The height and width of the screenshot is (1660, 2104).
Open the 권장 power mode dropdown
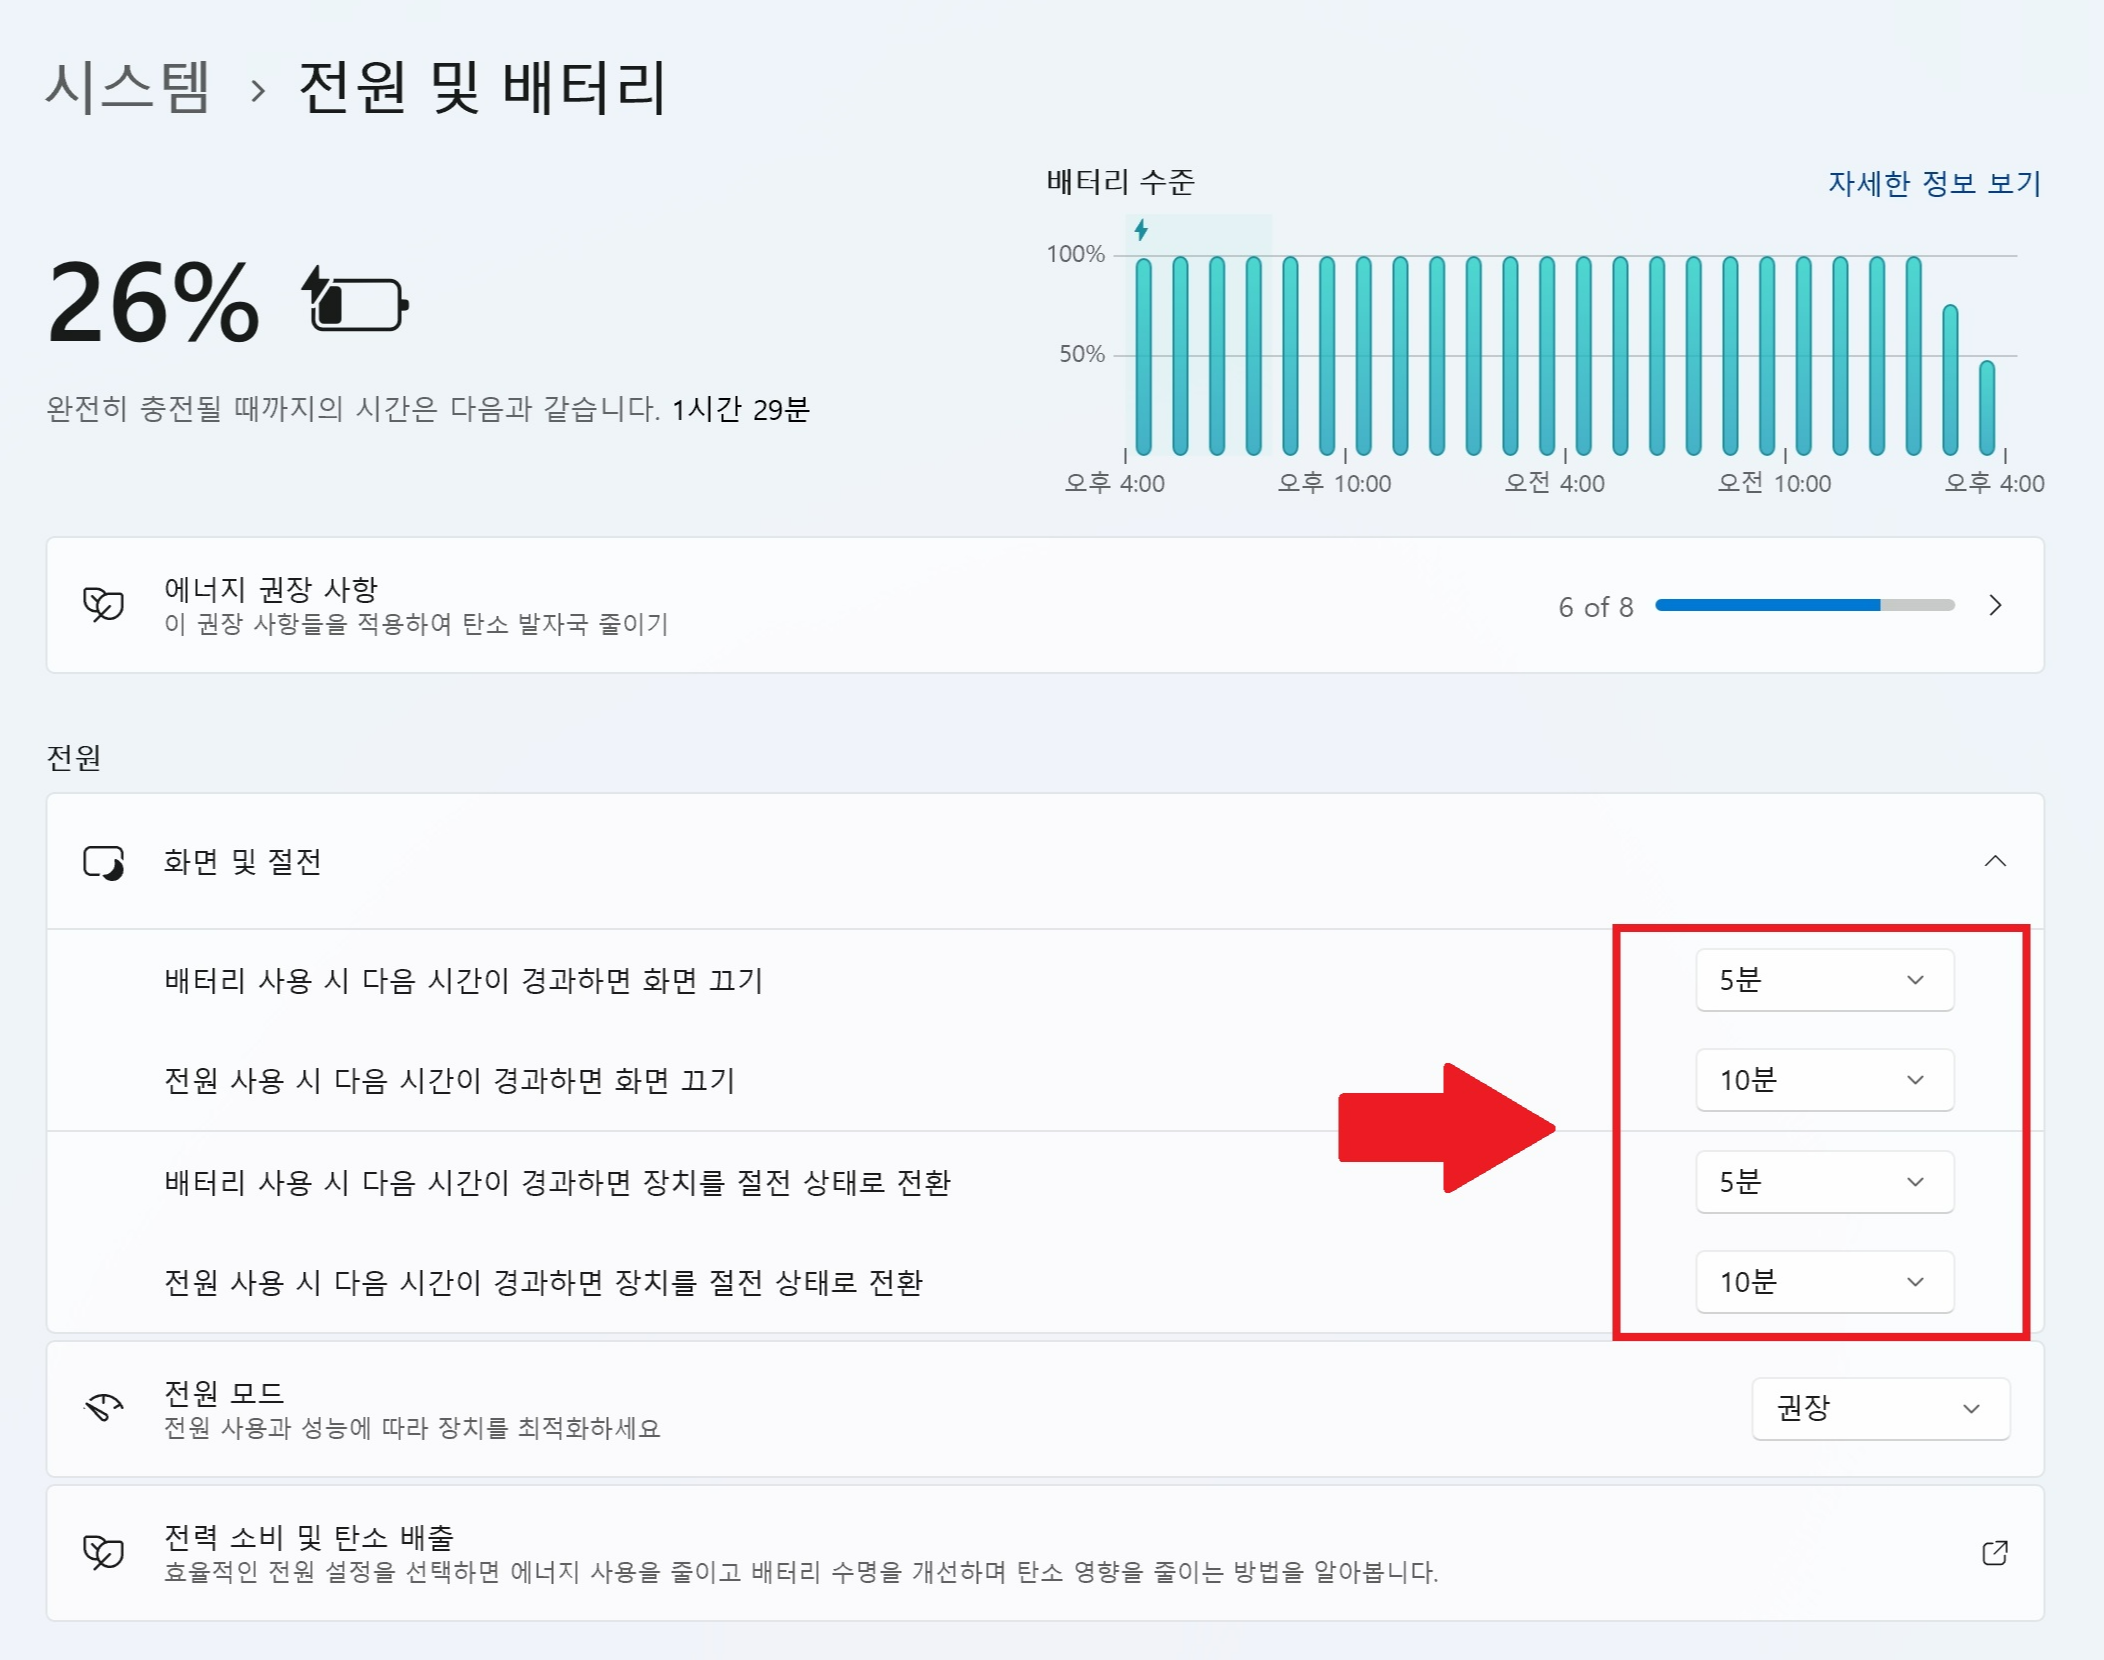[x=1878, y=1409]
